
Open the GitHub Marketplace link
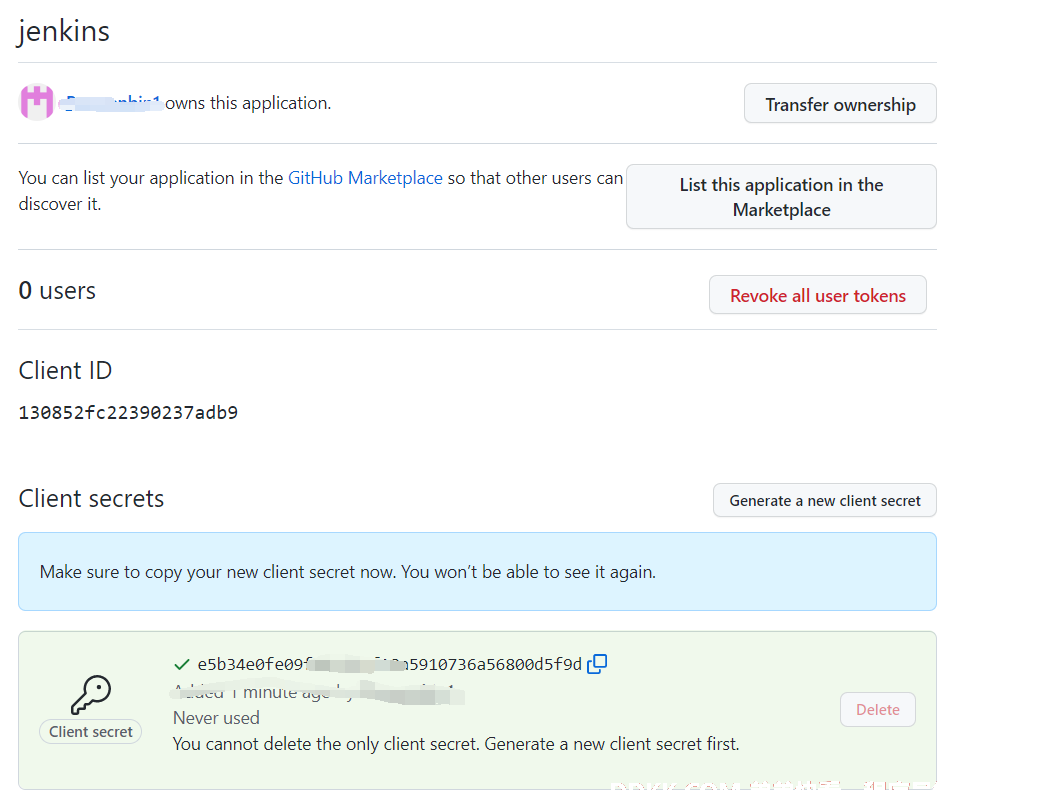tap(365, 178)
